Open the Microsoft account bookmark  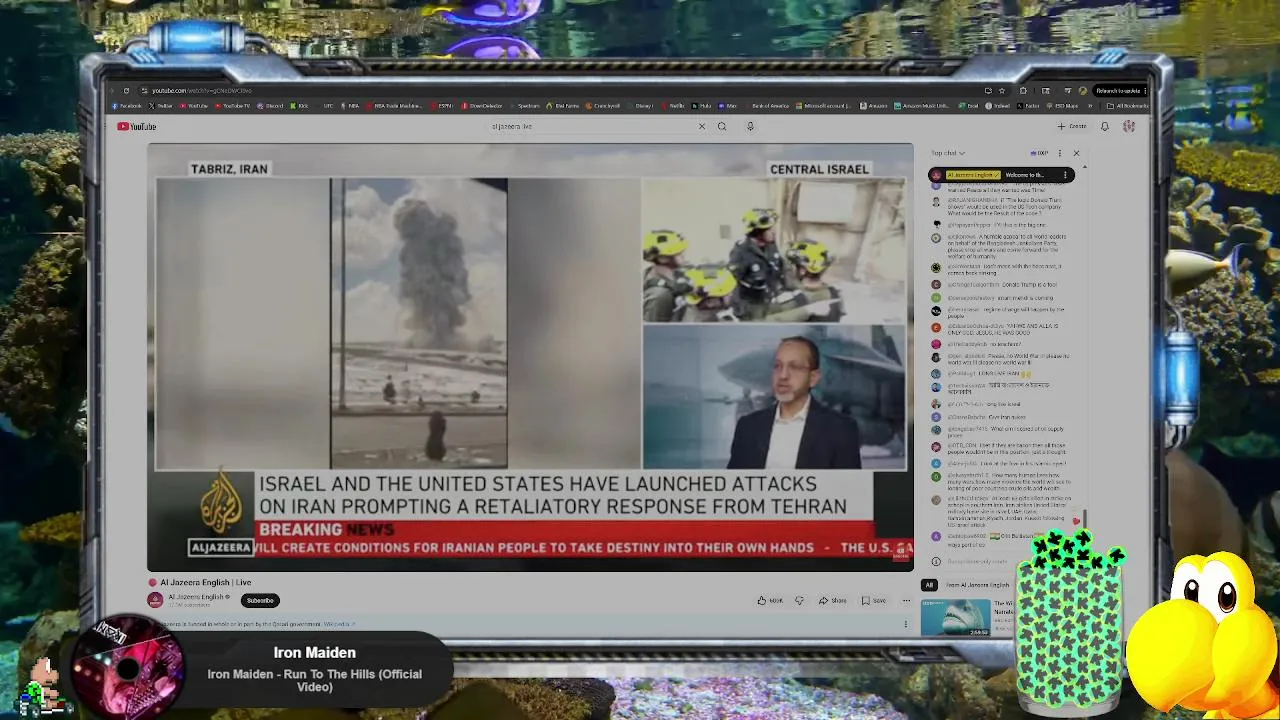click(x=824, y=106)
